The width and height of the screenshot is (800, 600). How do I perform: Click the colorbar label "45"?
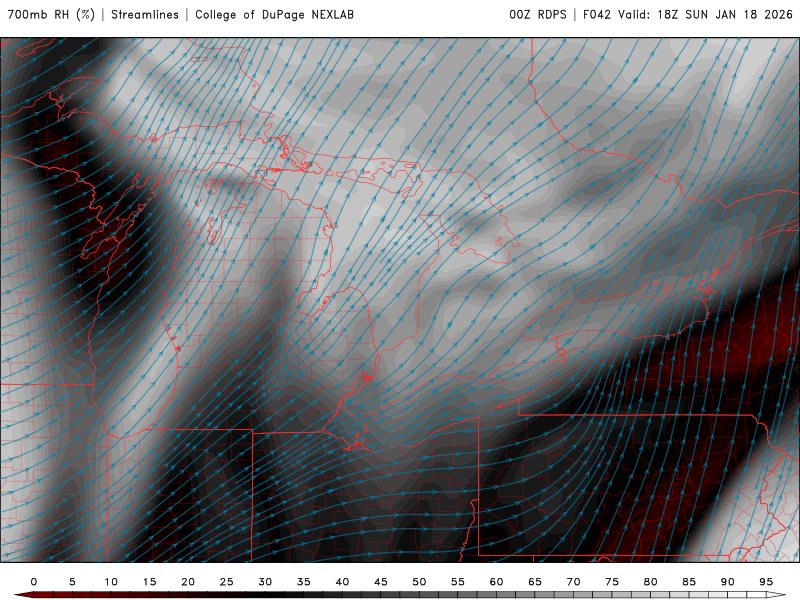point(381,582)
